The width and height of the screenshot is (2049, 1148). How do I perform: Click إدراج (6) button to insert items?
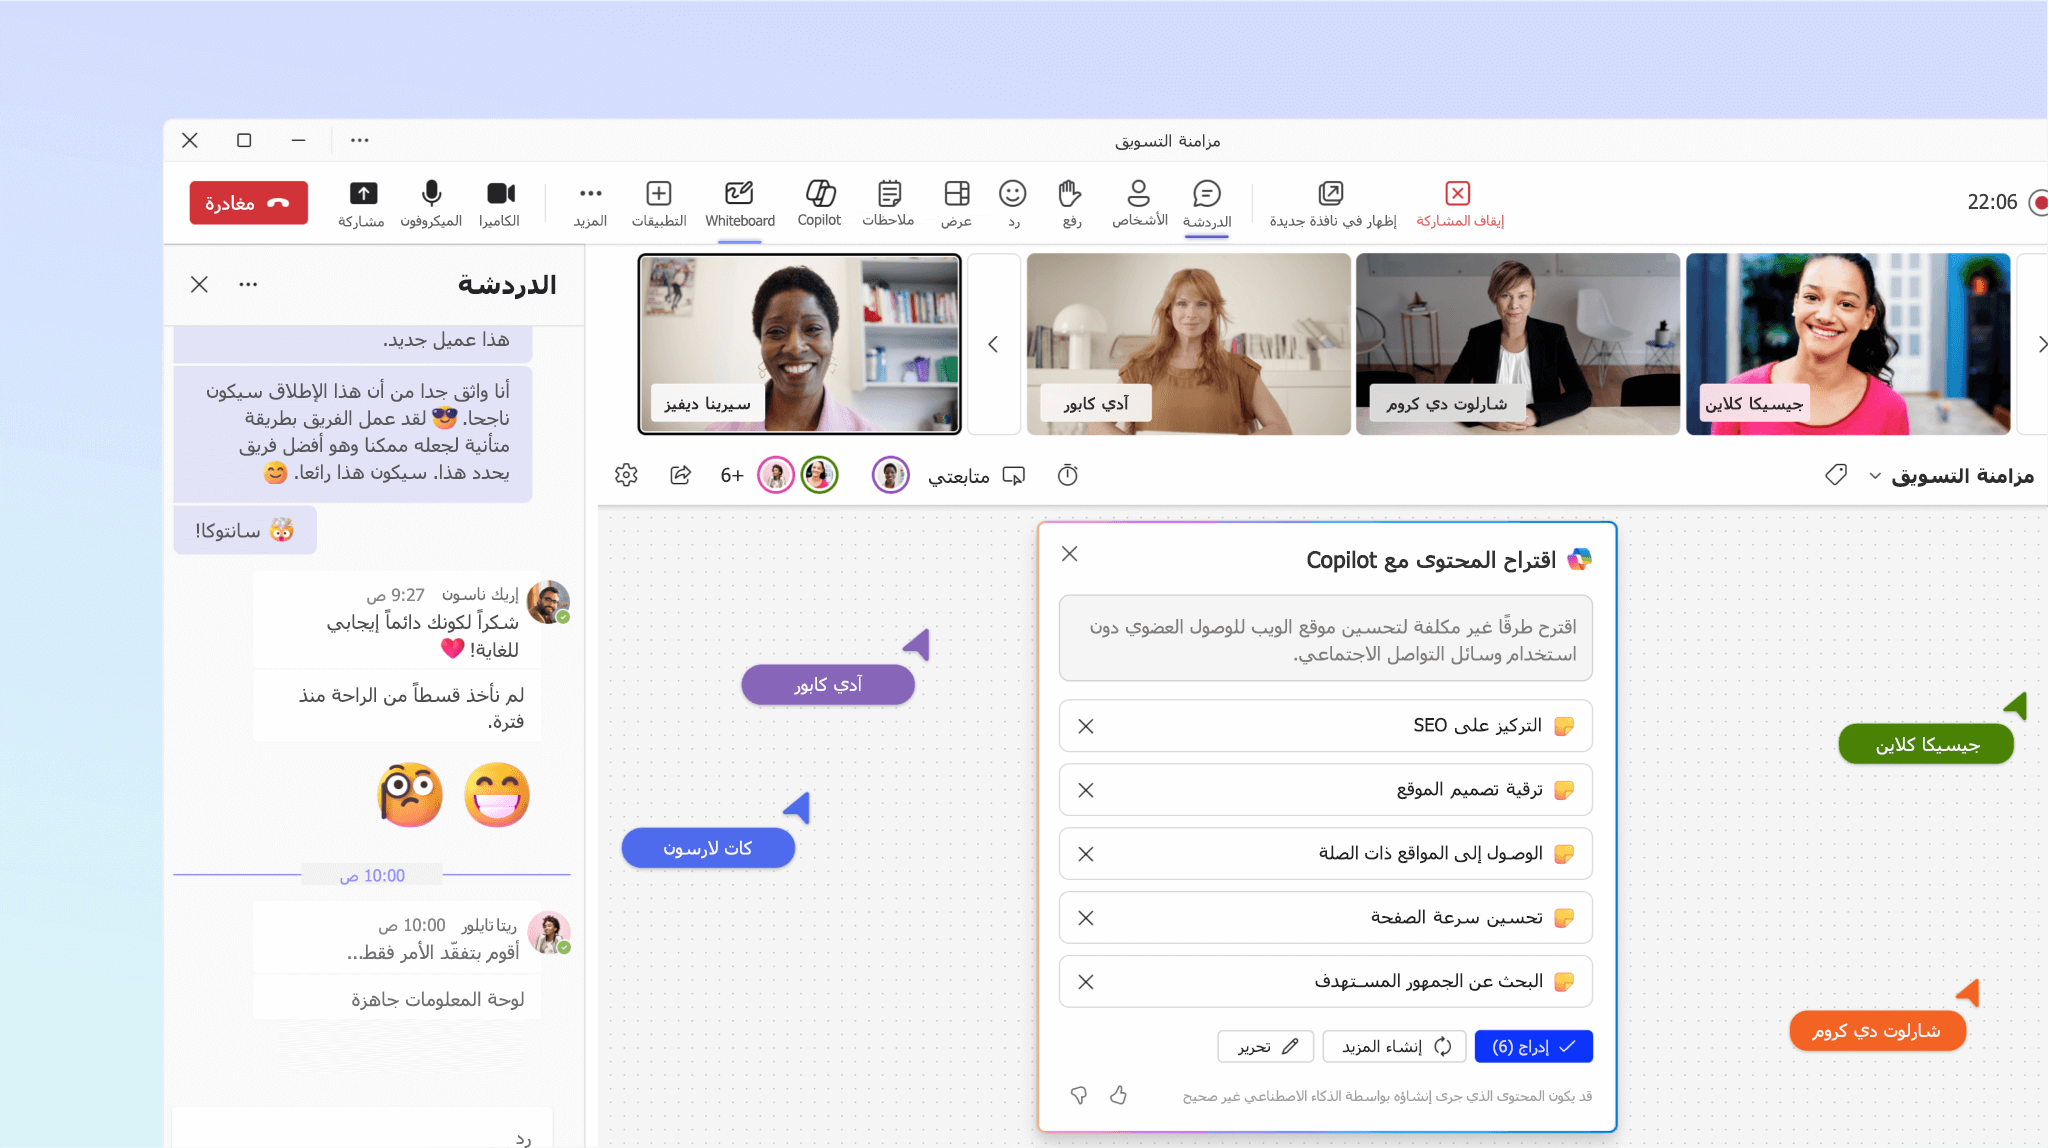[1533, 1045]
